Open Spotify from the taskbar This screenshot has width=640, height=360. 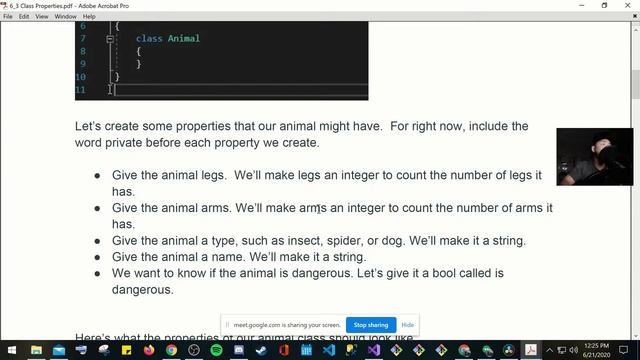click(216, 350)
